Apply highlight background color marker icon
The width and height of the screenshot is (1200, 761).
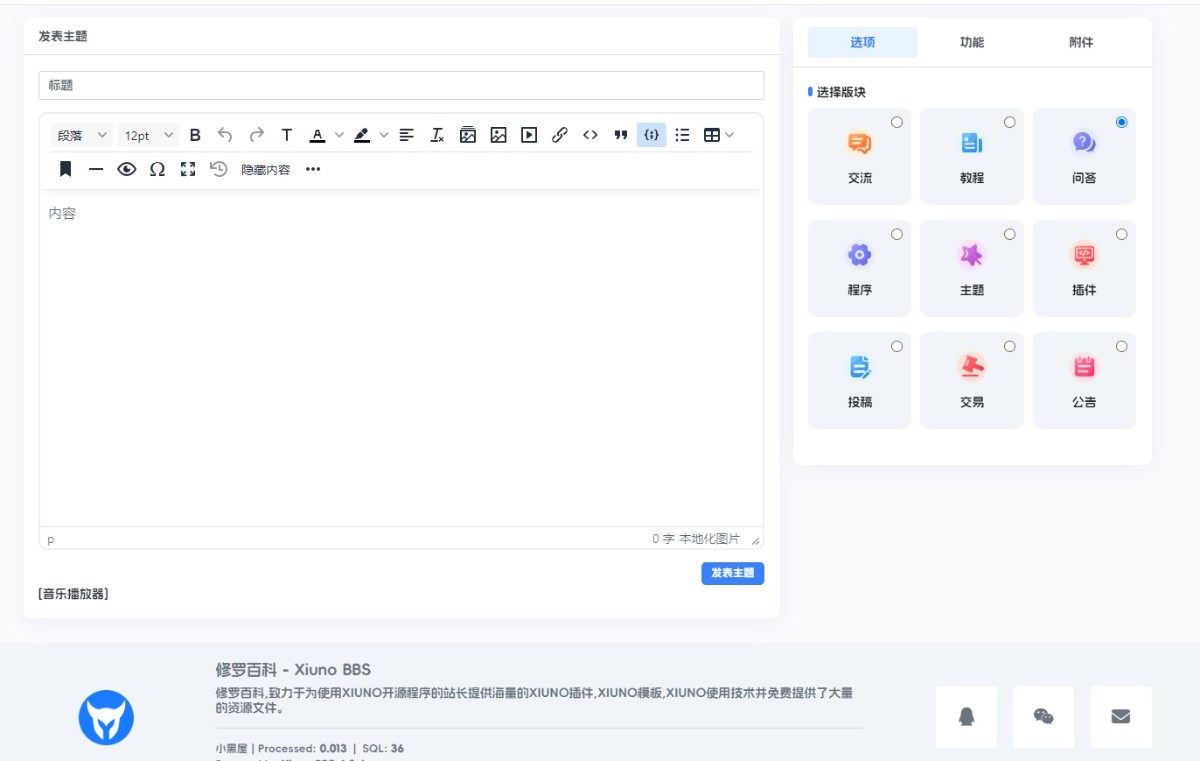pos(362,135)
